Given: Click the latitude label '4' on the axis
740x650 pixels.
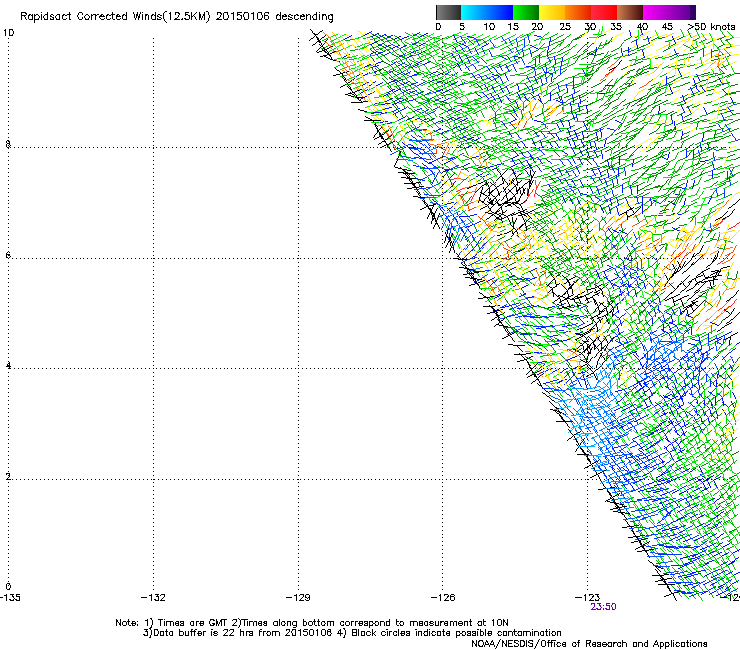Looking at the screenshot, I should (8, 365).
